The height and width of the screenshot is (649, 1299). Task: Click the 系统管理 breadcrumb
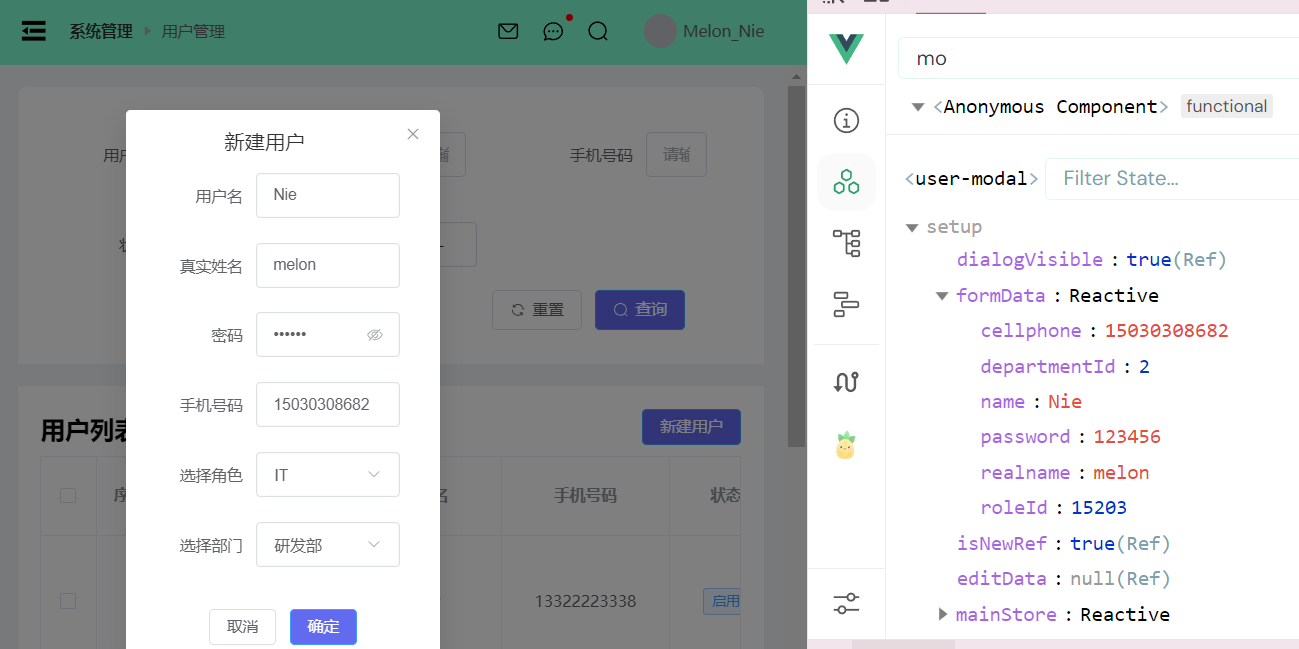(101, 31)
